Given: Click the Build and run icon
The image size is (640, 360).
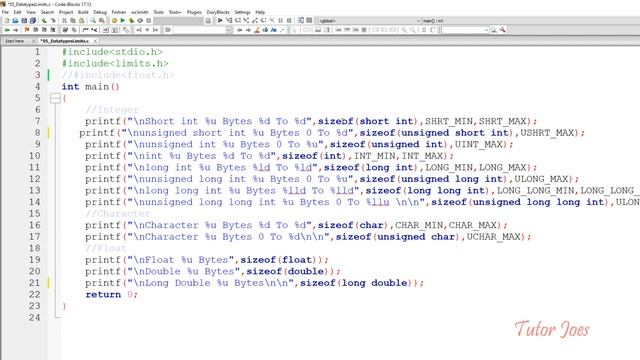Looking at the screenshot, I should tap(131, 20).
